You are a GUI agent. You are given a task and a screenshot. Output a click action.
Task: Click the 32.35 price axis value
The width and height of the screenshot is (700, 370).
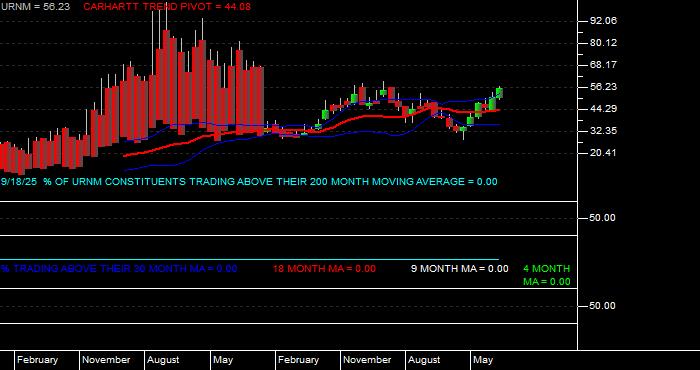tap(603, 131)
